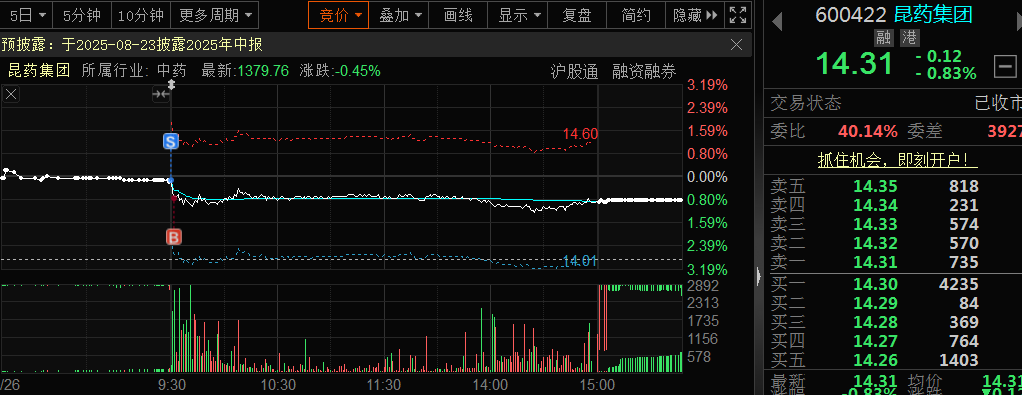The image size is (1022, 395).
Task: Open the 显示 display dropdown
Action: (x=518, y=14)
